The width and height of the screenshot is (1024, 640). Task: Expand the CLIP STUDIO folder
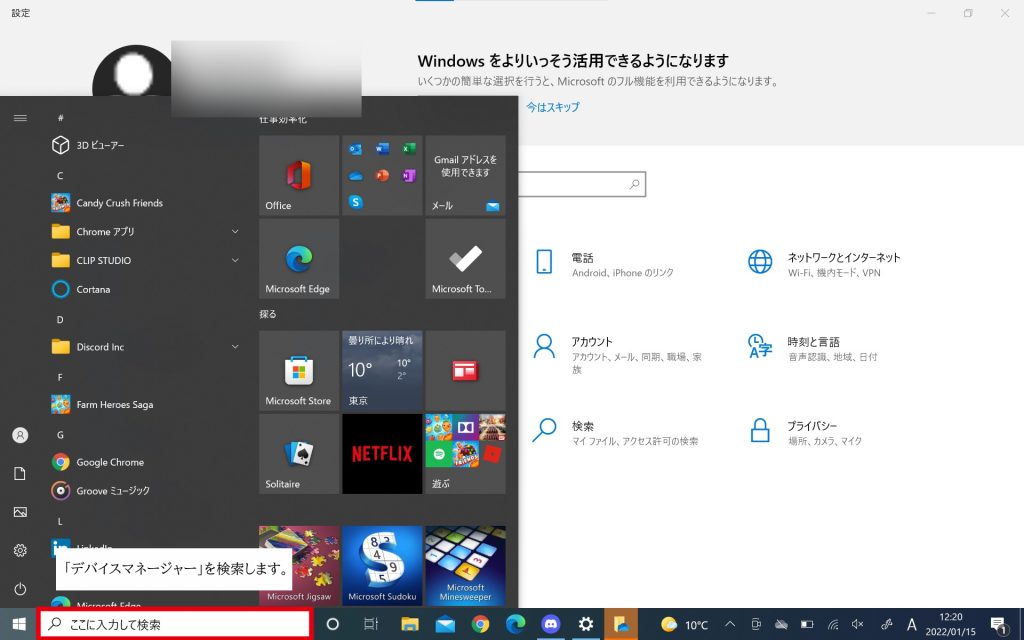coord(146,260)
